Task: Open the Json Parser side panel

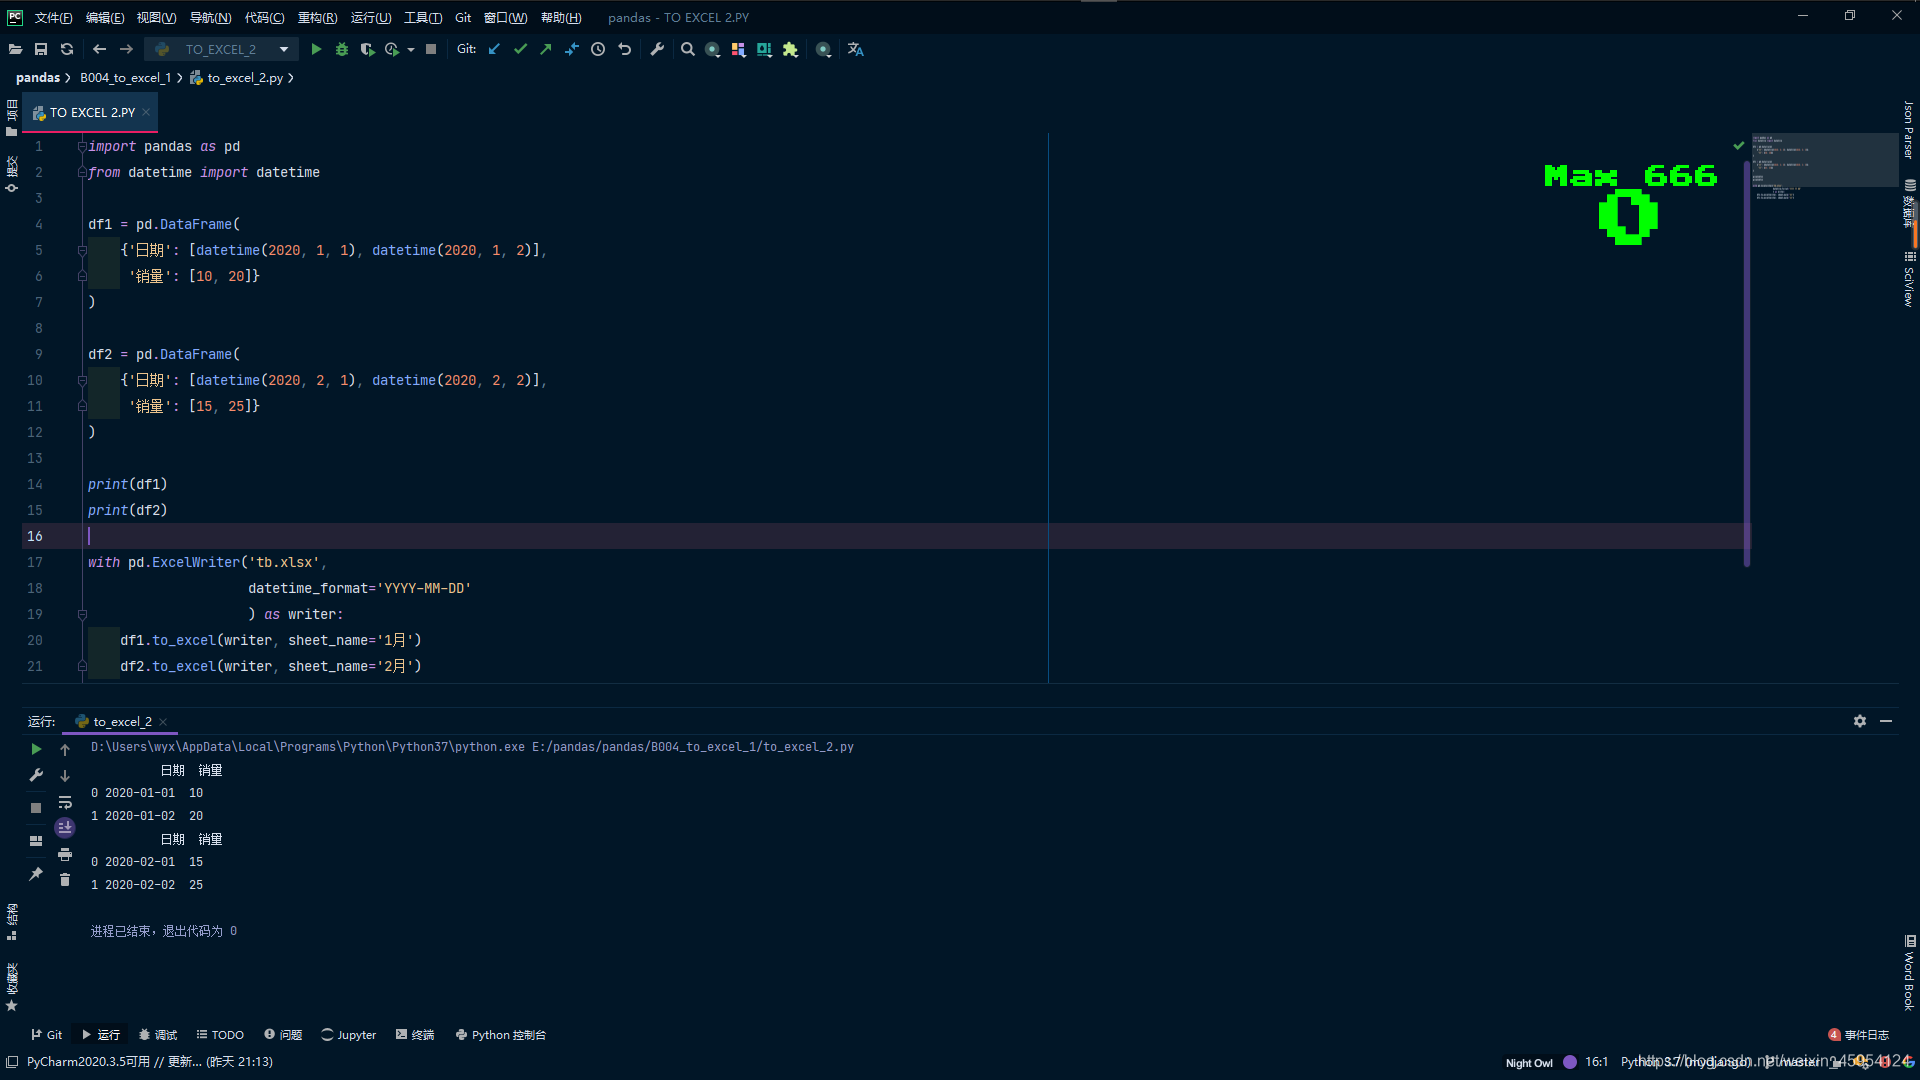Action: coord(1908,130)
